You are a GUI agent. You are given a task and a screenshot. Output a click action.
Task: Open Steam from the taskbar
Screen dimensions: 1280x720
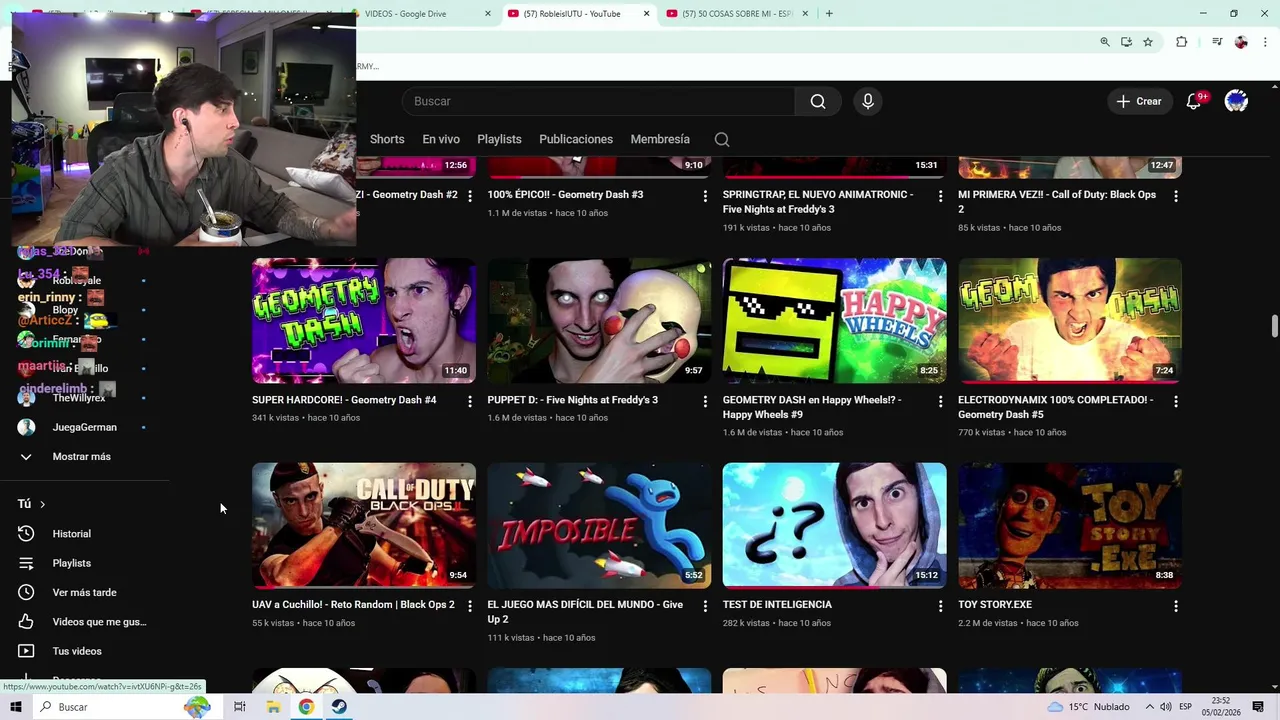click(x=339, y=707)
